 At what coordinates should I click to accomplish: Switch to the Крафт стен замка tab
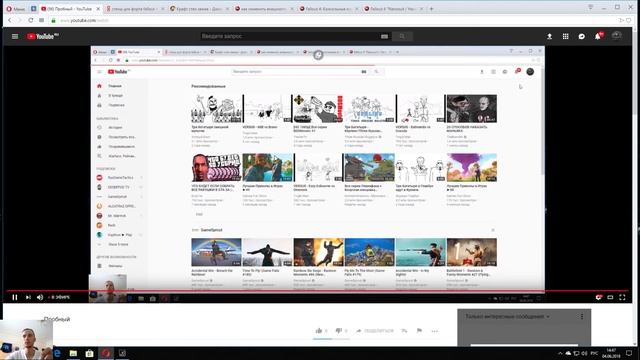(x=199, y=9)
